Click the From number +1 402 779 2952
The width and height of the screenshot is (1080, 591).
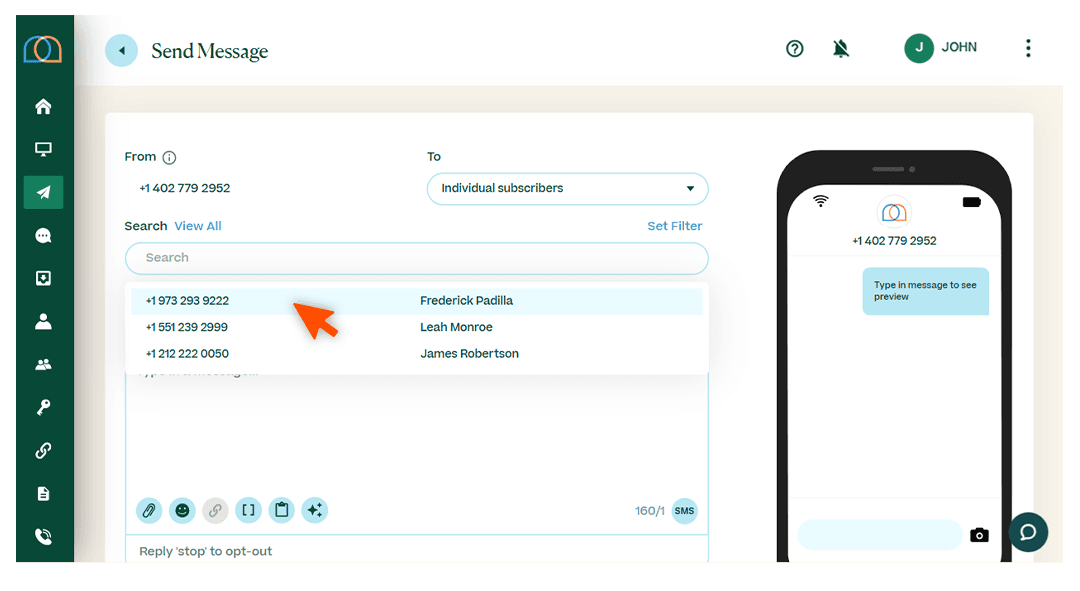185,188
